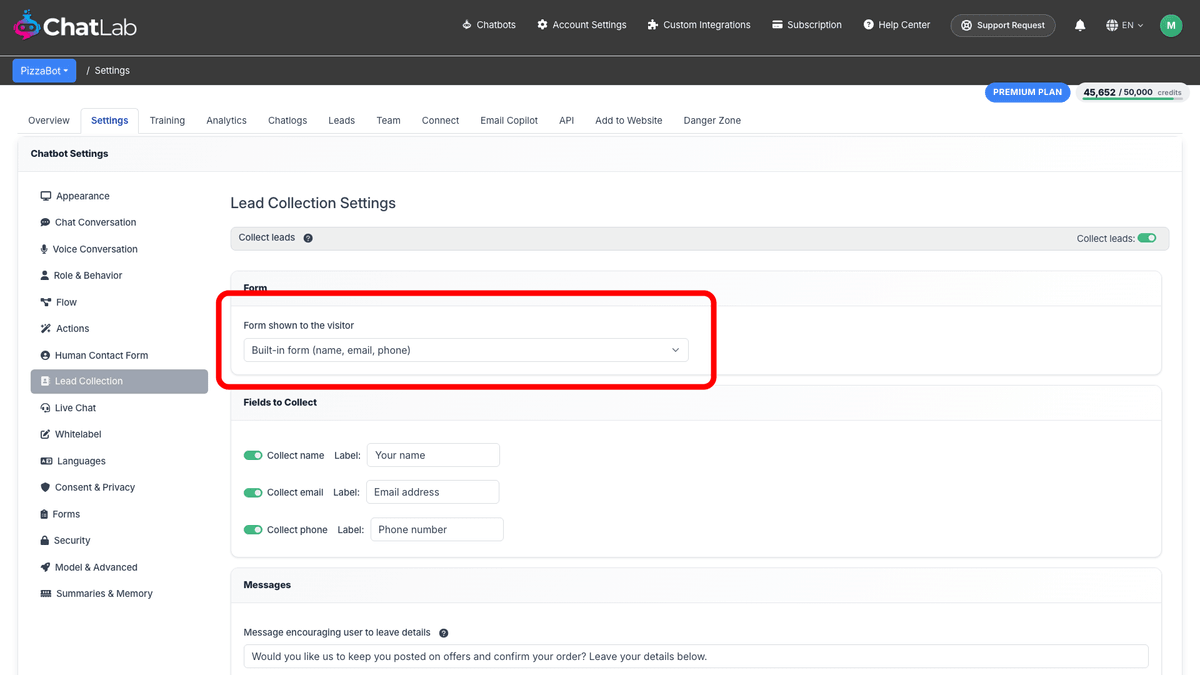Click the Live Chat headset icon

(45, 408)
